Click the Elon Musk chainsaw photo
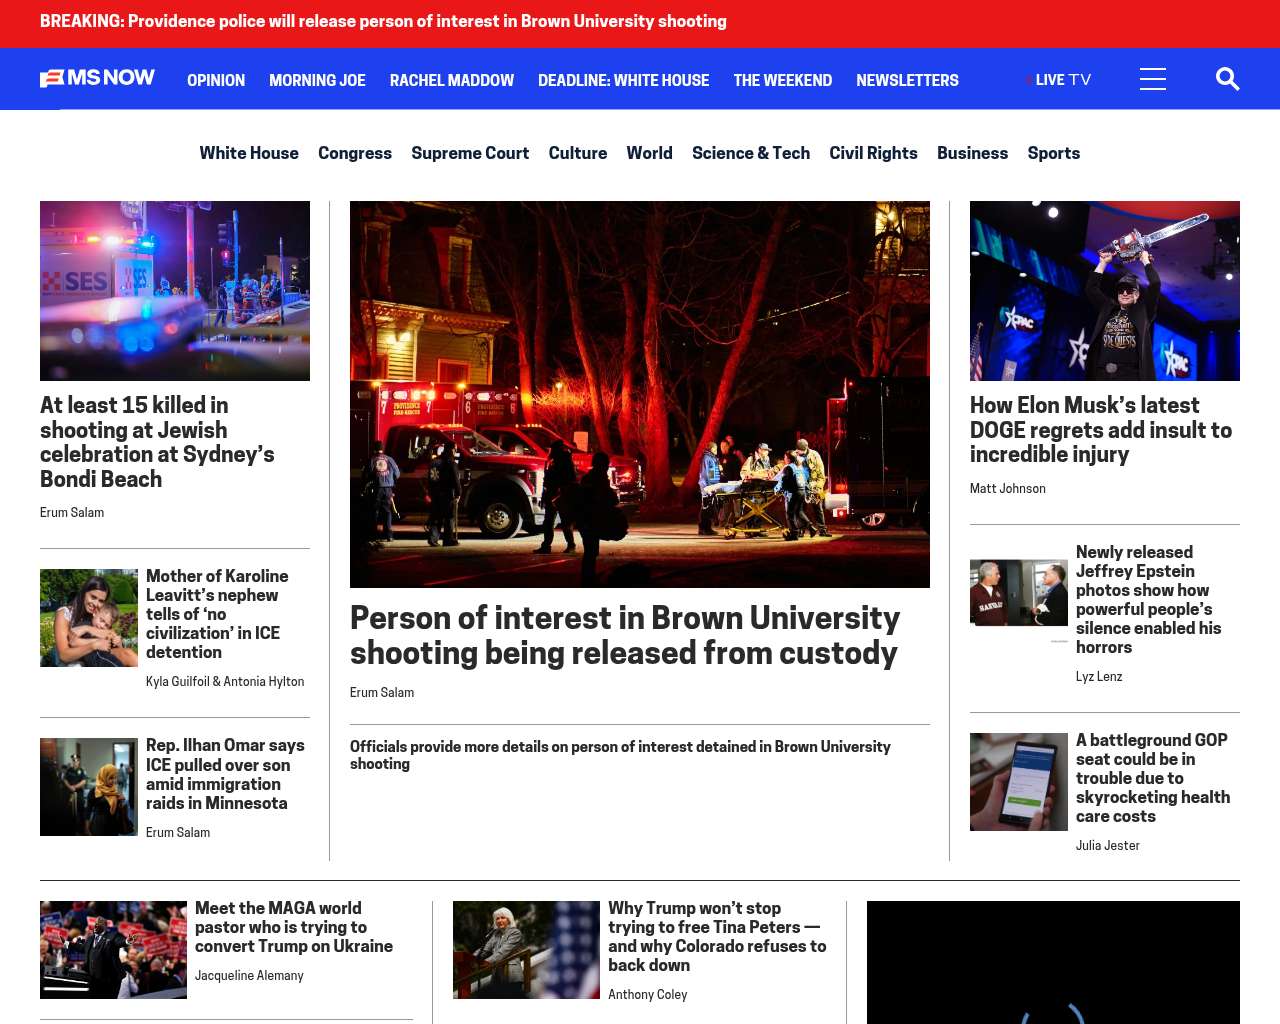 [x=1104, y=290]
